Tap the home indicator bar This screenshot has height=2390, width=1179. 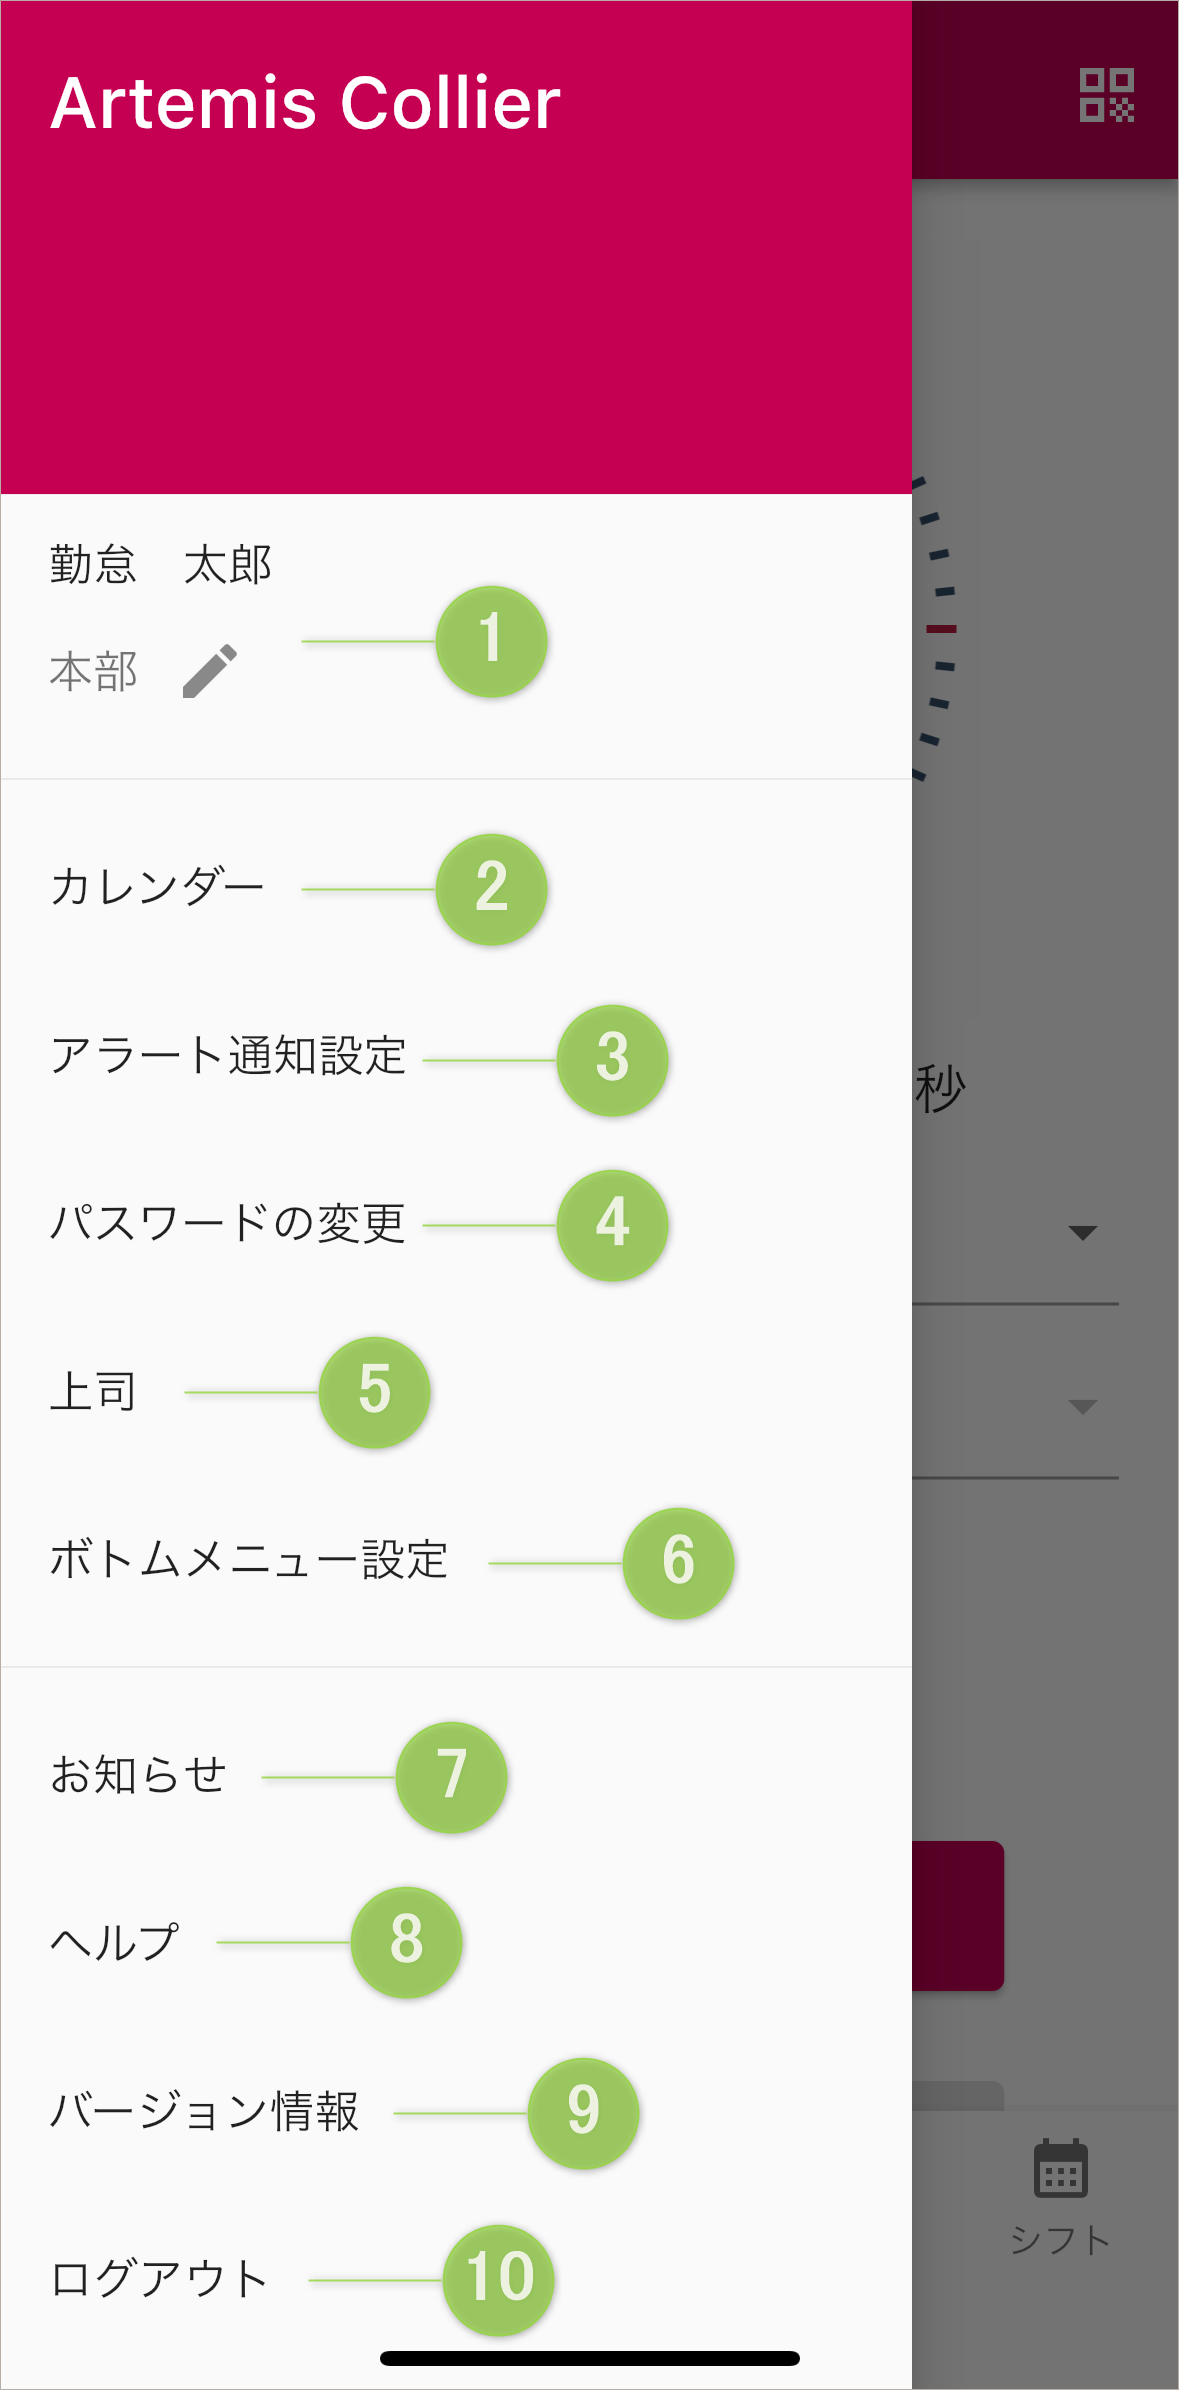589,2358
